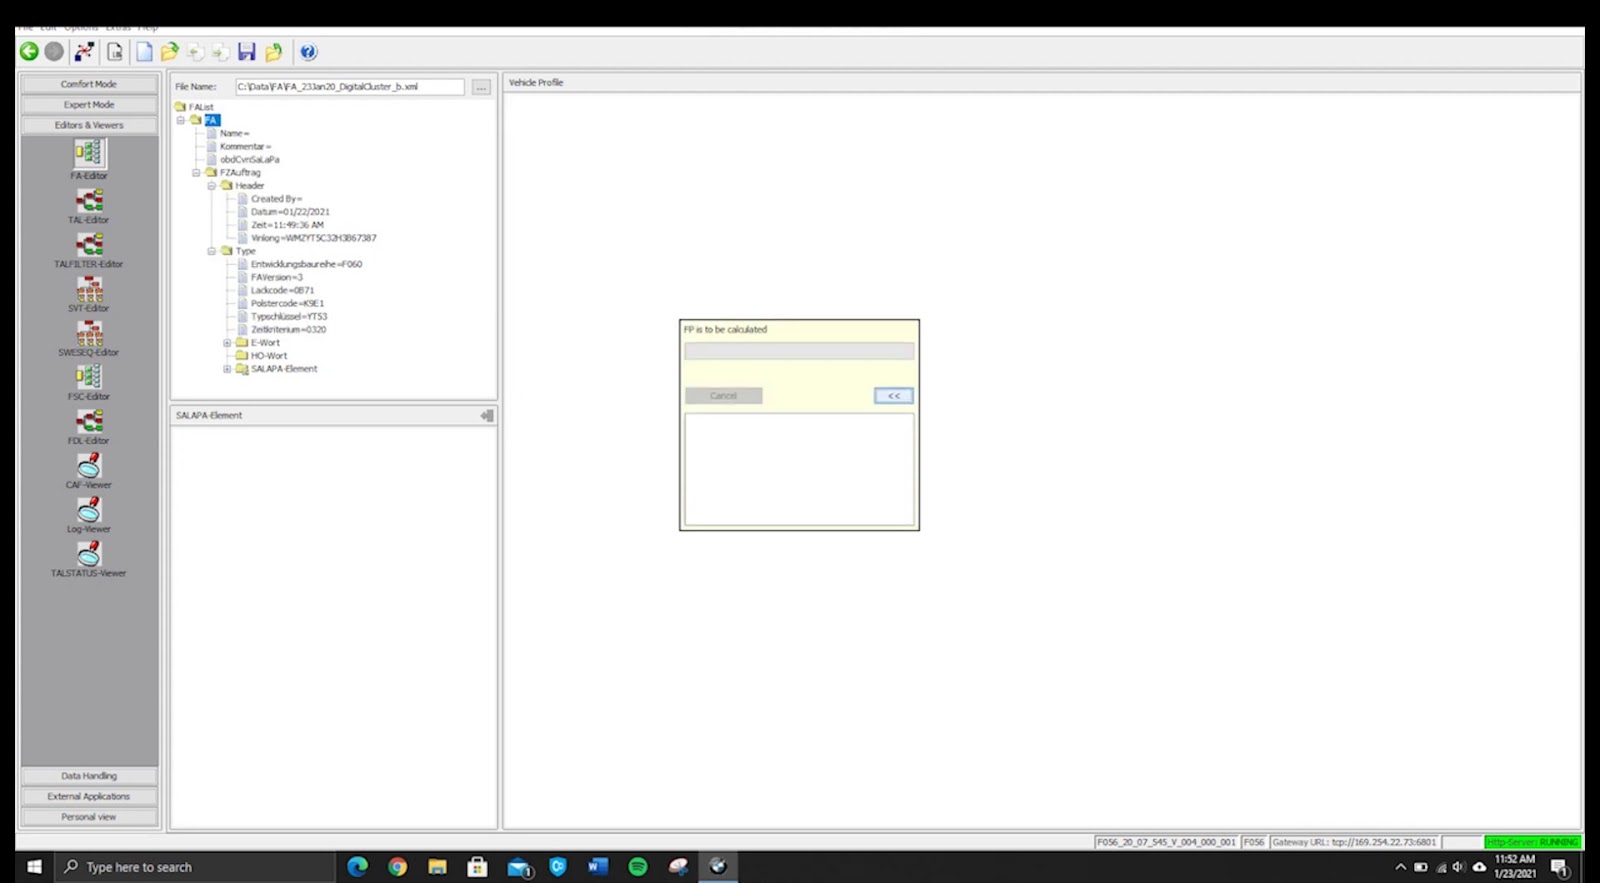Select the Typschlüssel=YT53 entry
The height and width of the screenshot is (883, 1600).
tap(288, 316)
